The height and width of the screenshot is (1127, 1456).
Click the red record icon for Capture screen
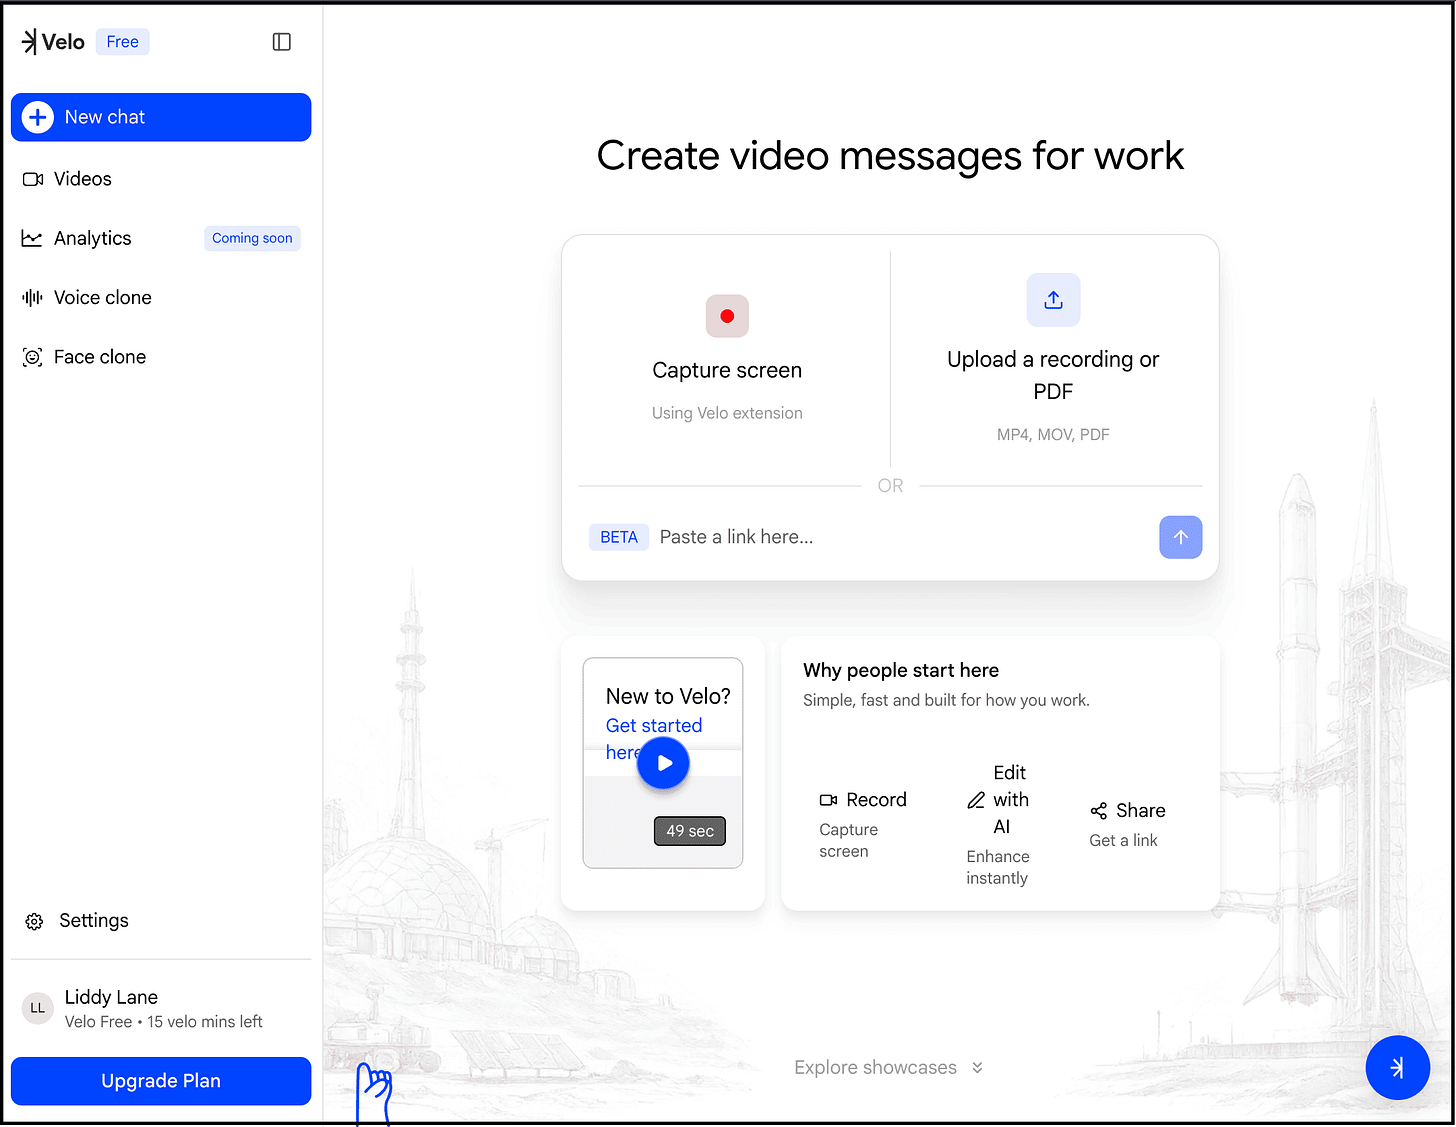point(727,316)
